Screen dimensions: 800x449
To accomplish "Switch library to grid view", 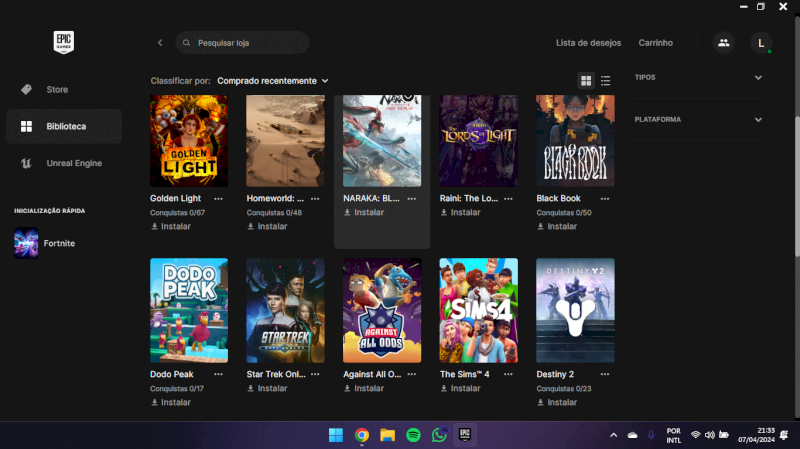I will tap(586, 81).
